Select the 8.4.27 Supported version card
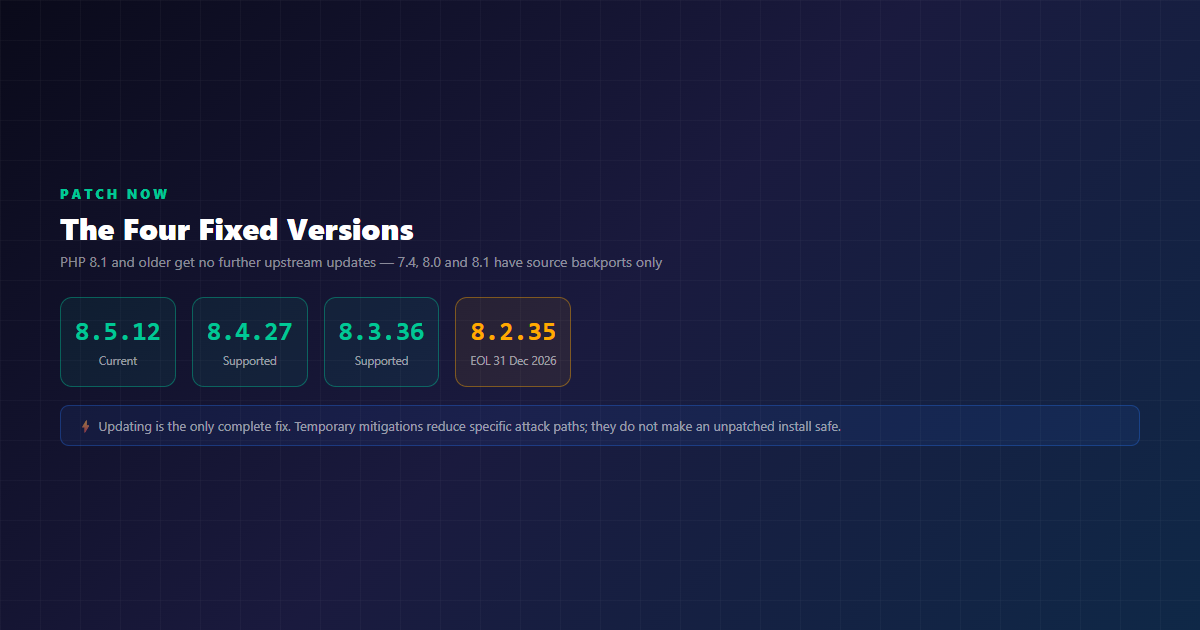Screen dimensions: 1200x630 pos(250,342)
